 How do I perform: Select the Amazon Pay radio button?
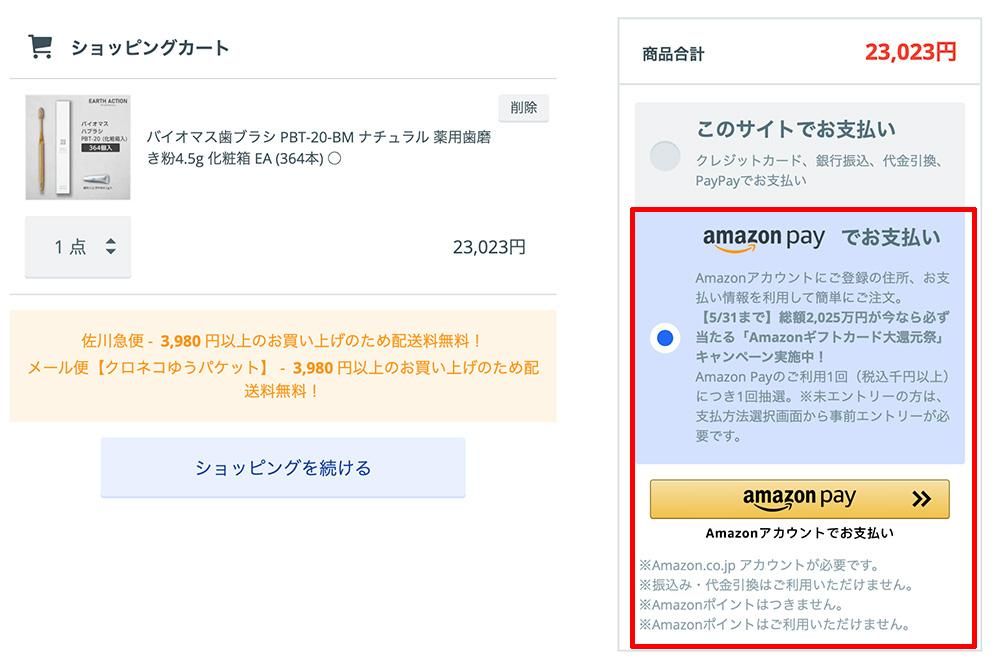[x=665, y=337]
